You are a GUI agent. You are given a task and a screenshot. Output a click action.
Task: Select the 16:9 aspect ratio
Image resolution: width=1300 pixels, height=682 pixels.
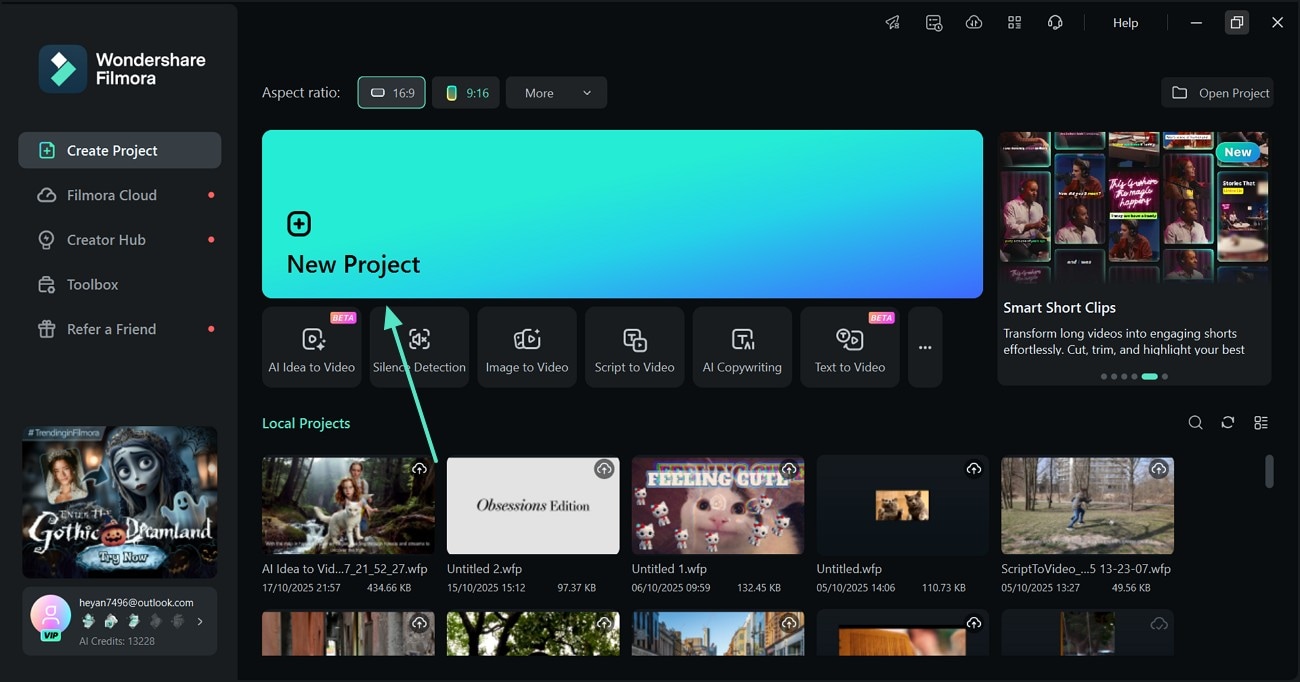[x=391, y=92]
